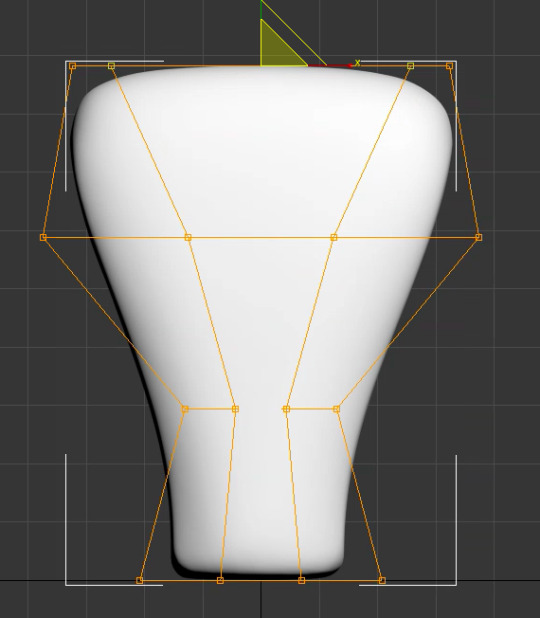Select outer-right control point on the neck lattice row
This screenshot has height=618, width=540.
tap(336, 409)
